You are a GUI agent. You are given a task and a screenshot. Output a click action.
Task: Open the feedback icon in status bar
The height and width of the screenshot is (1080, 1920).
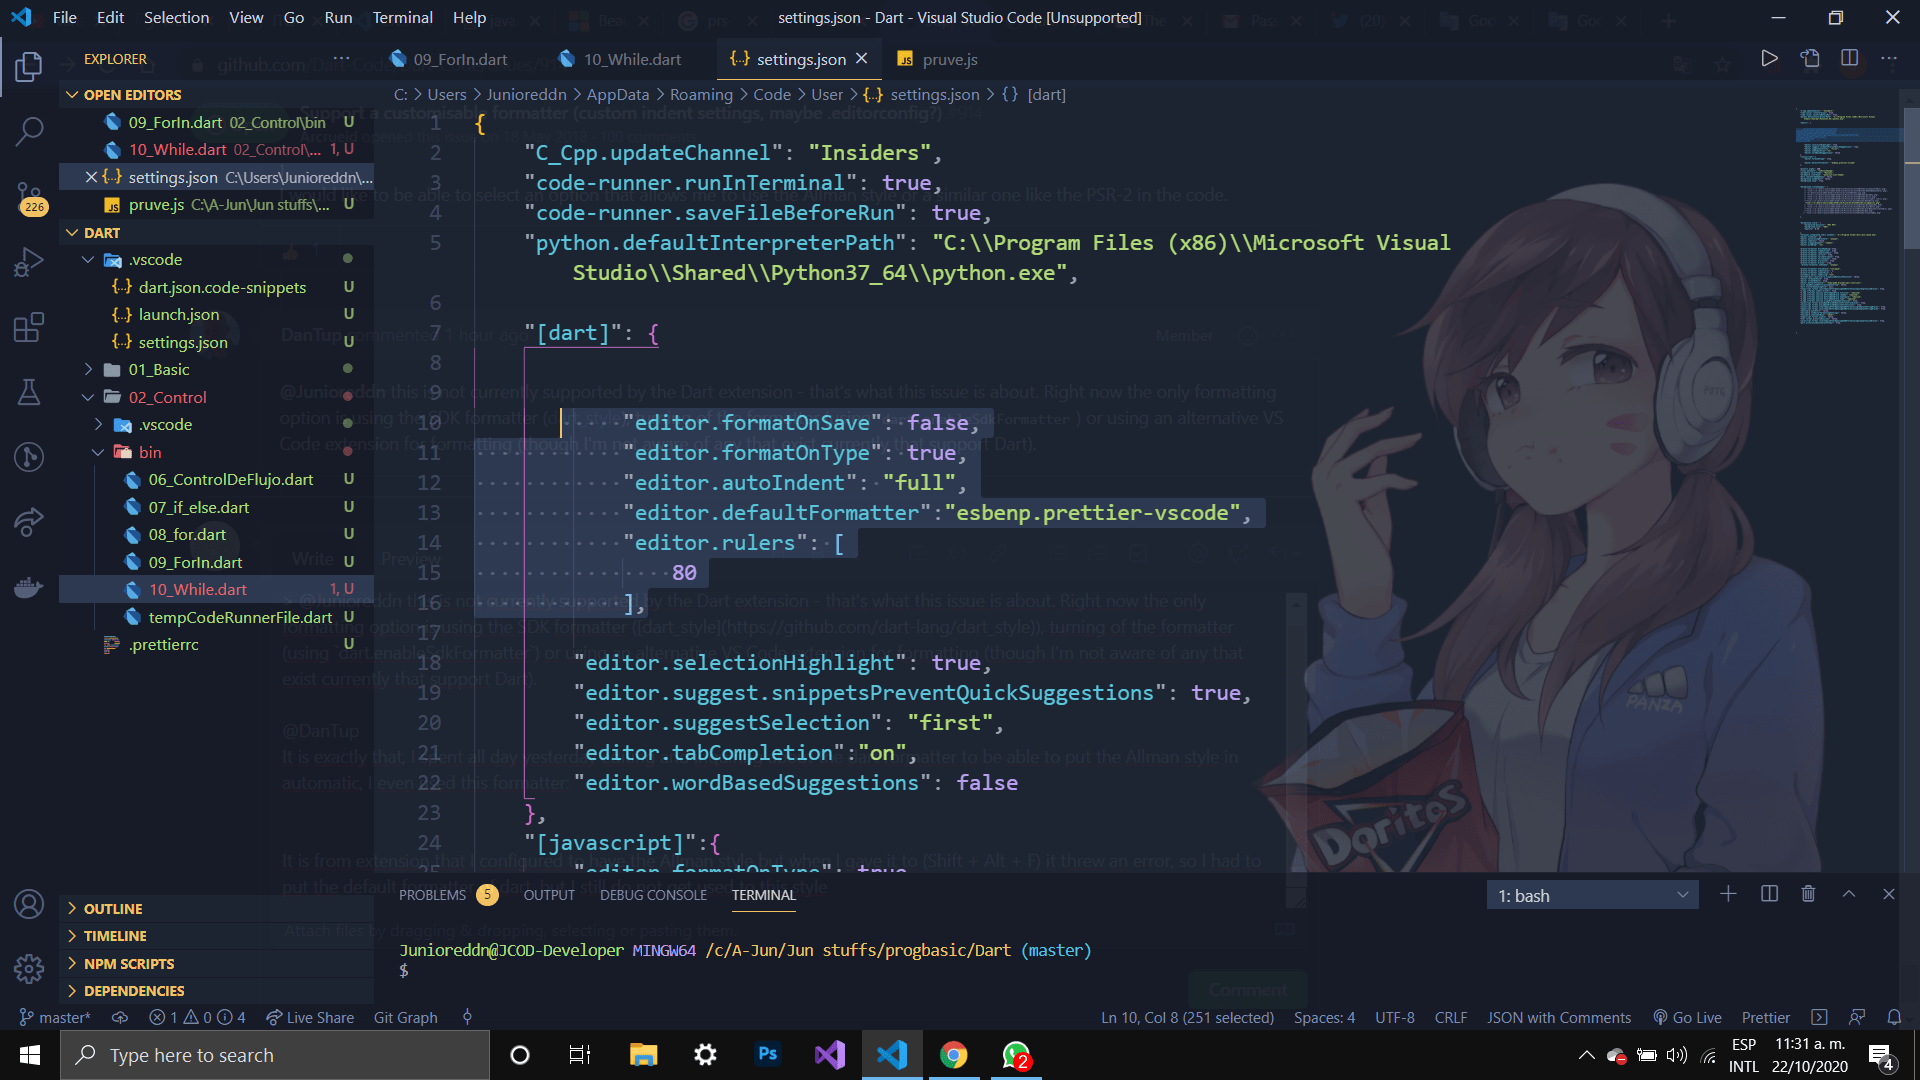tap(1857, 1018)
